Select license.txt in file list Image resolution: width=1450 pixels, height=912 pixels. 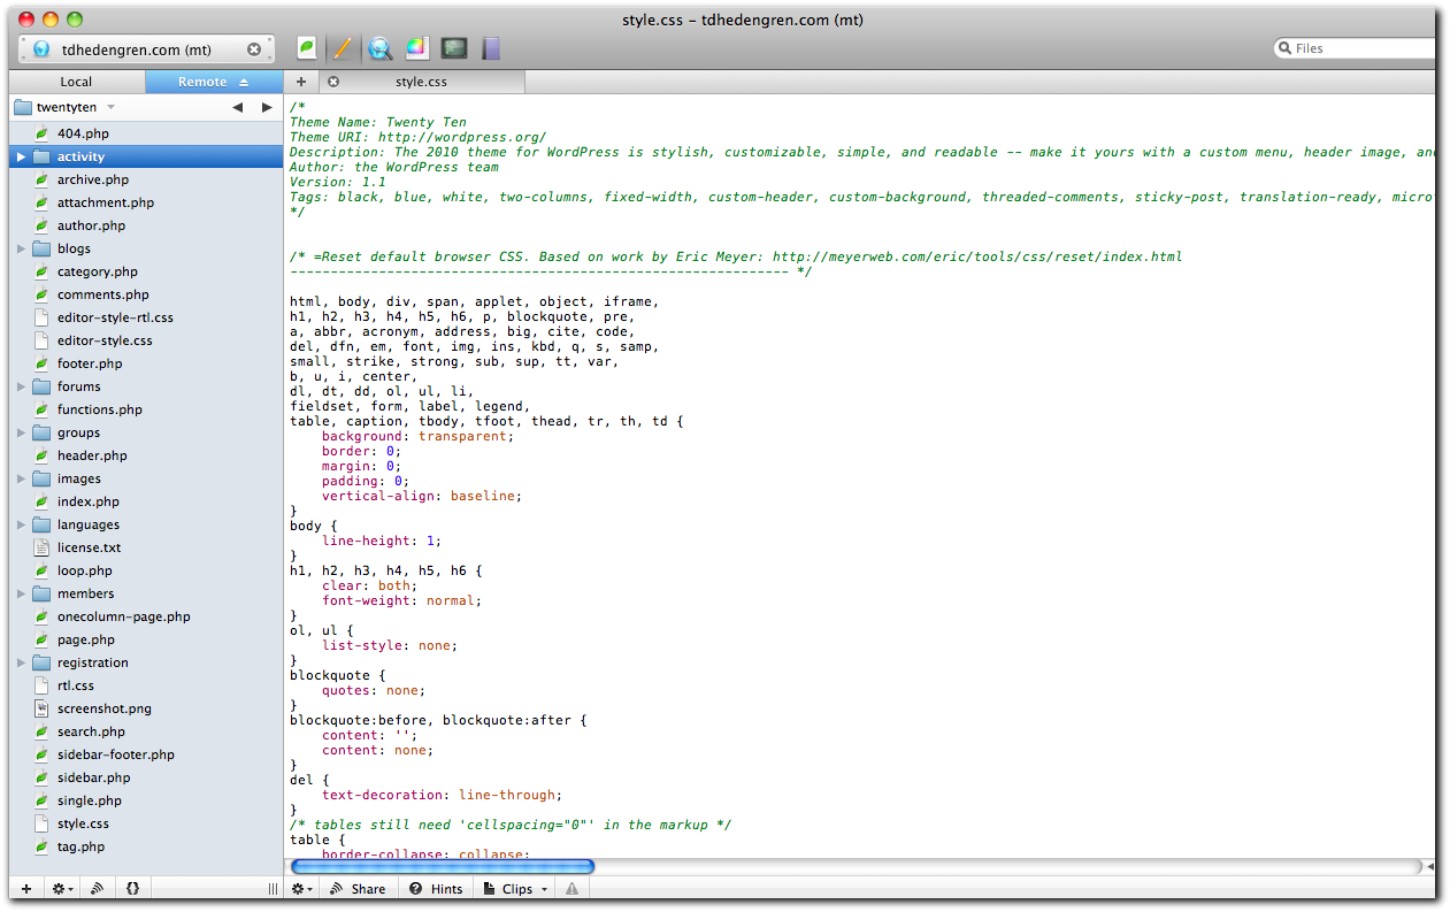pyautogui.click(x=146, y=548)
